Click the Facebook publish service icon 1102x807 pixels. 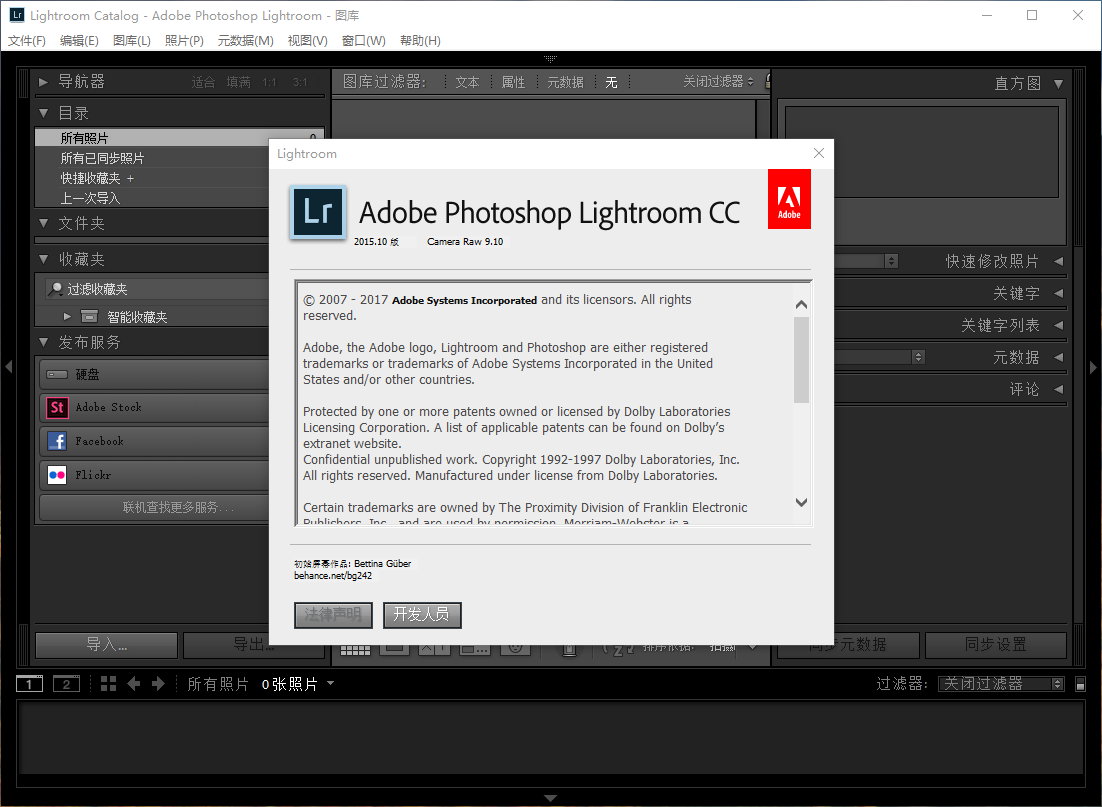coord(57,441)
